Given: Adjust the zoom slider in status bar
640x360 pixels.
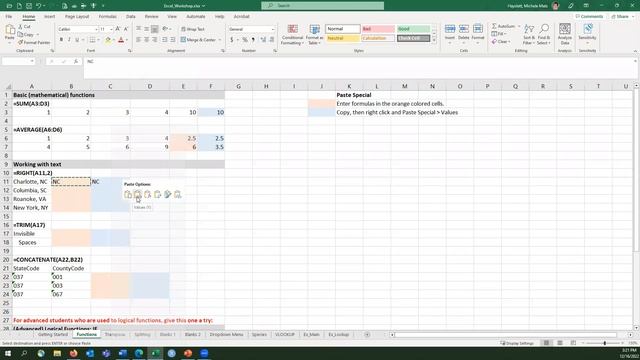Looking at the screenshot, I should point(604,343).
